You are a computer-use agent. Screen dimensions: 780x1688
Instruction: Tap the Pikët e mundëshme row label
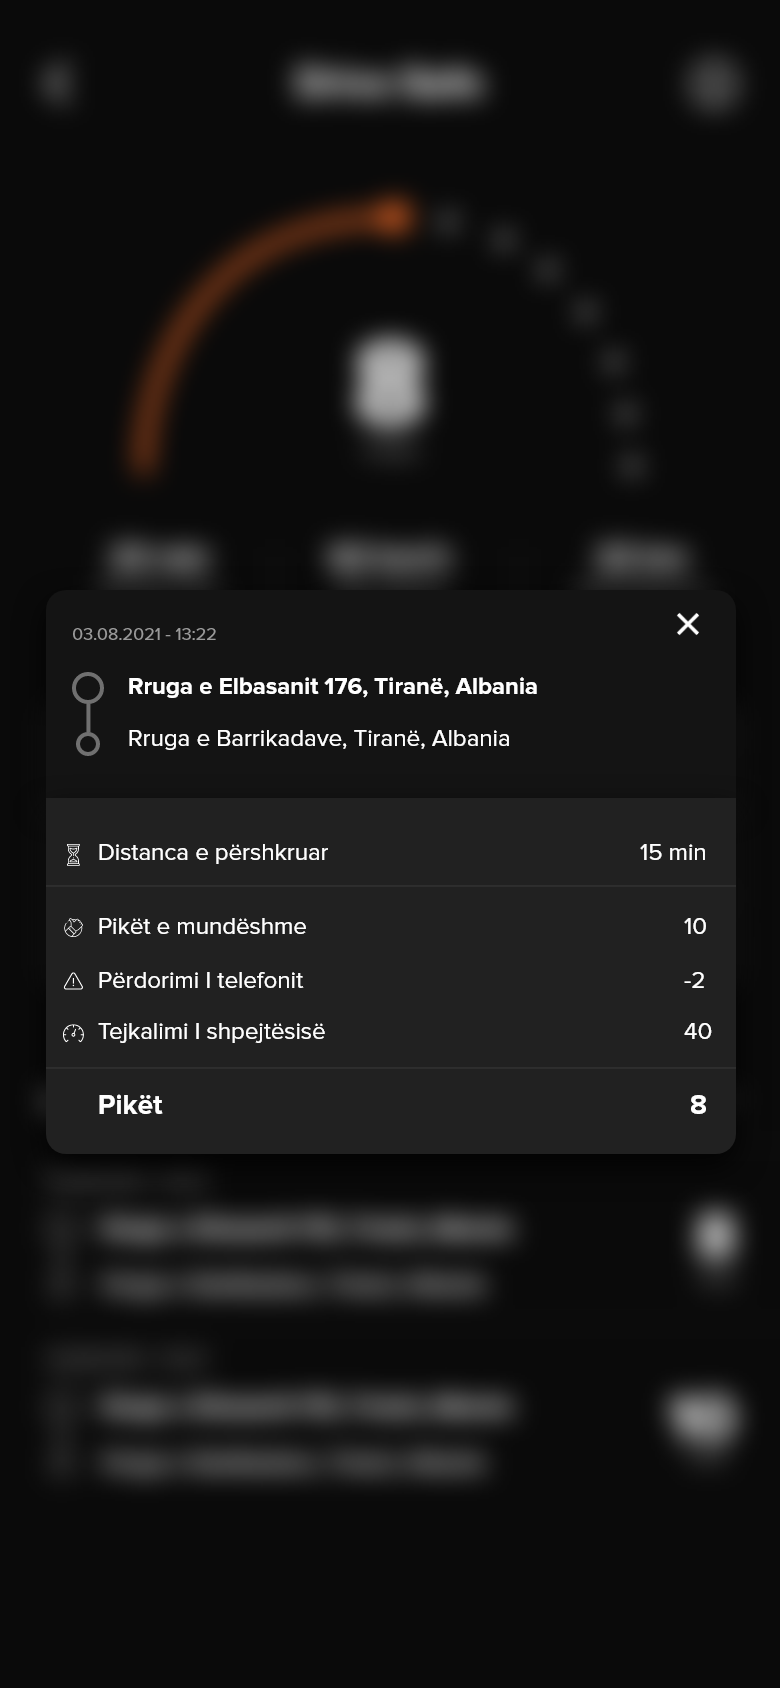[x=202, y=926]
